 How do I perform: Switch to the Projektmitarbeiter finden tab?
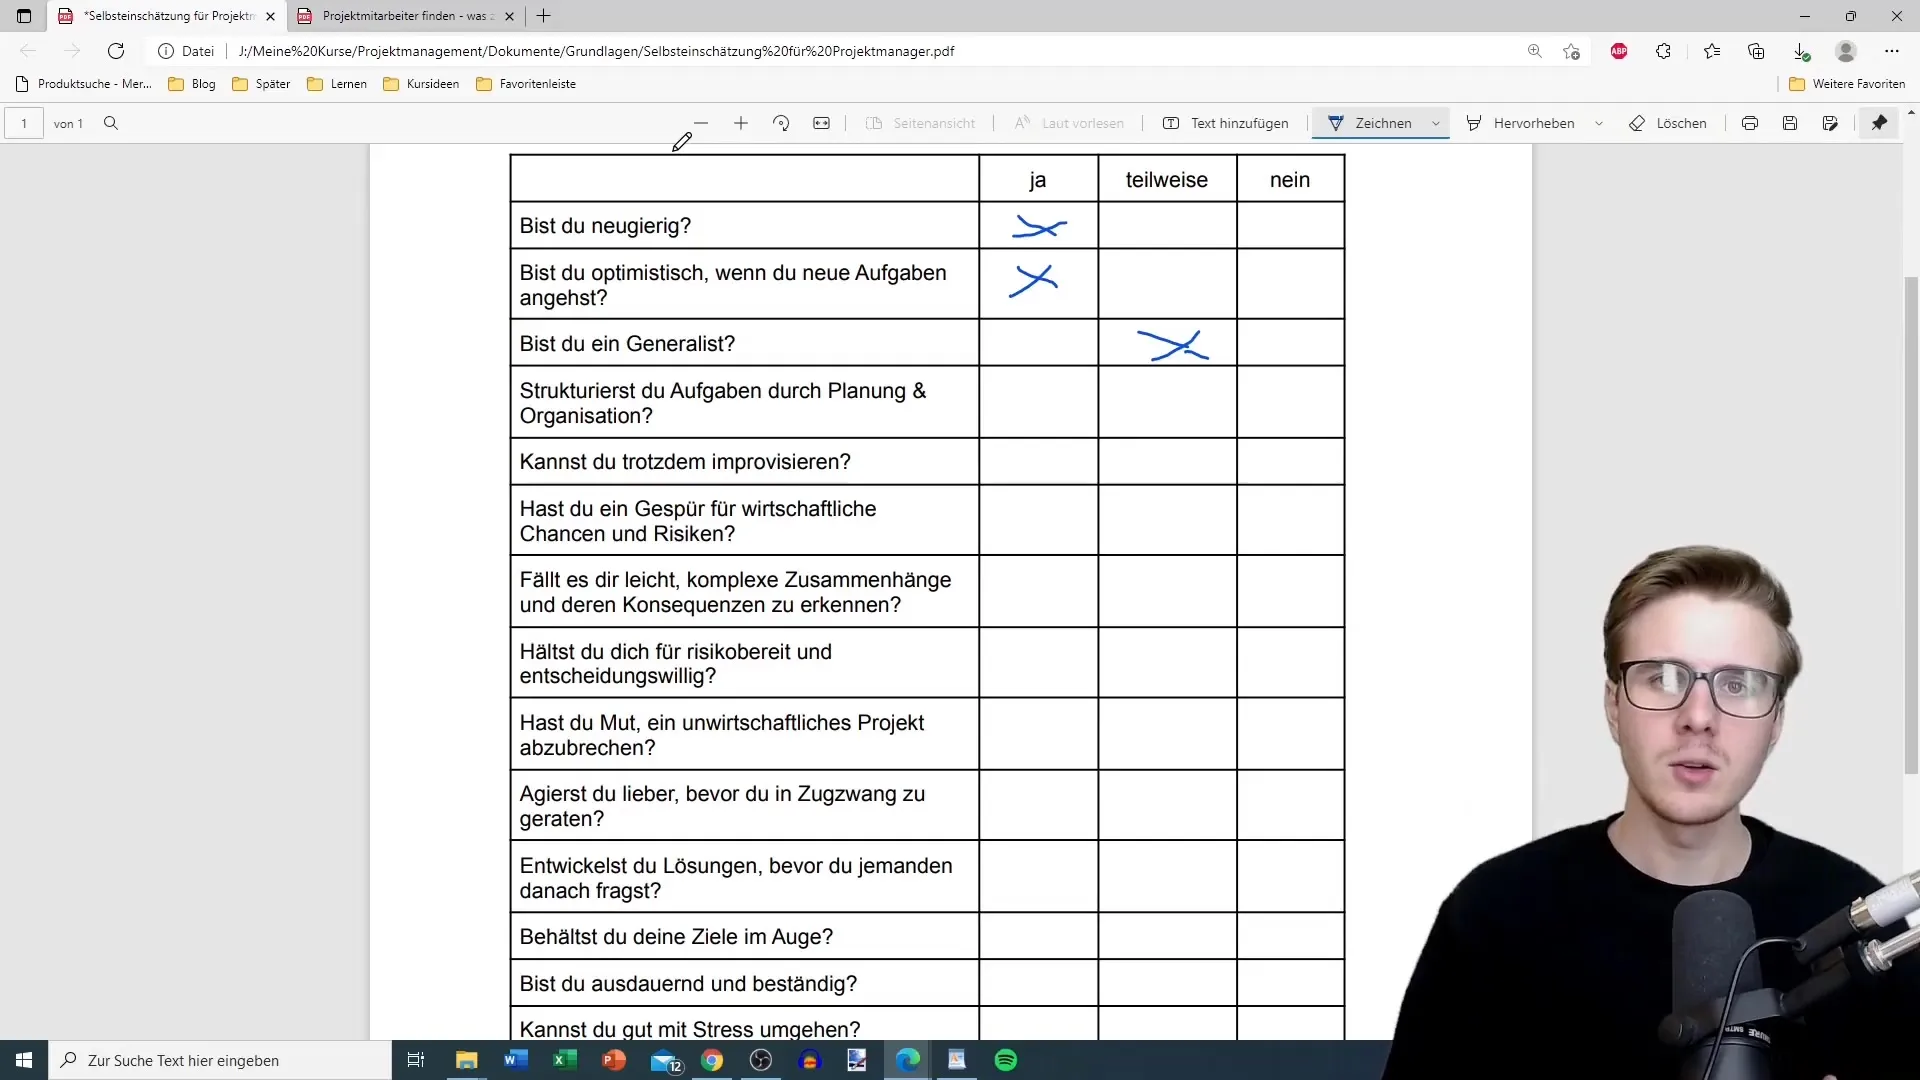405,16
